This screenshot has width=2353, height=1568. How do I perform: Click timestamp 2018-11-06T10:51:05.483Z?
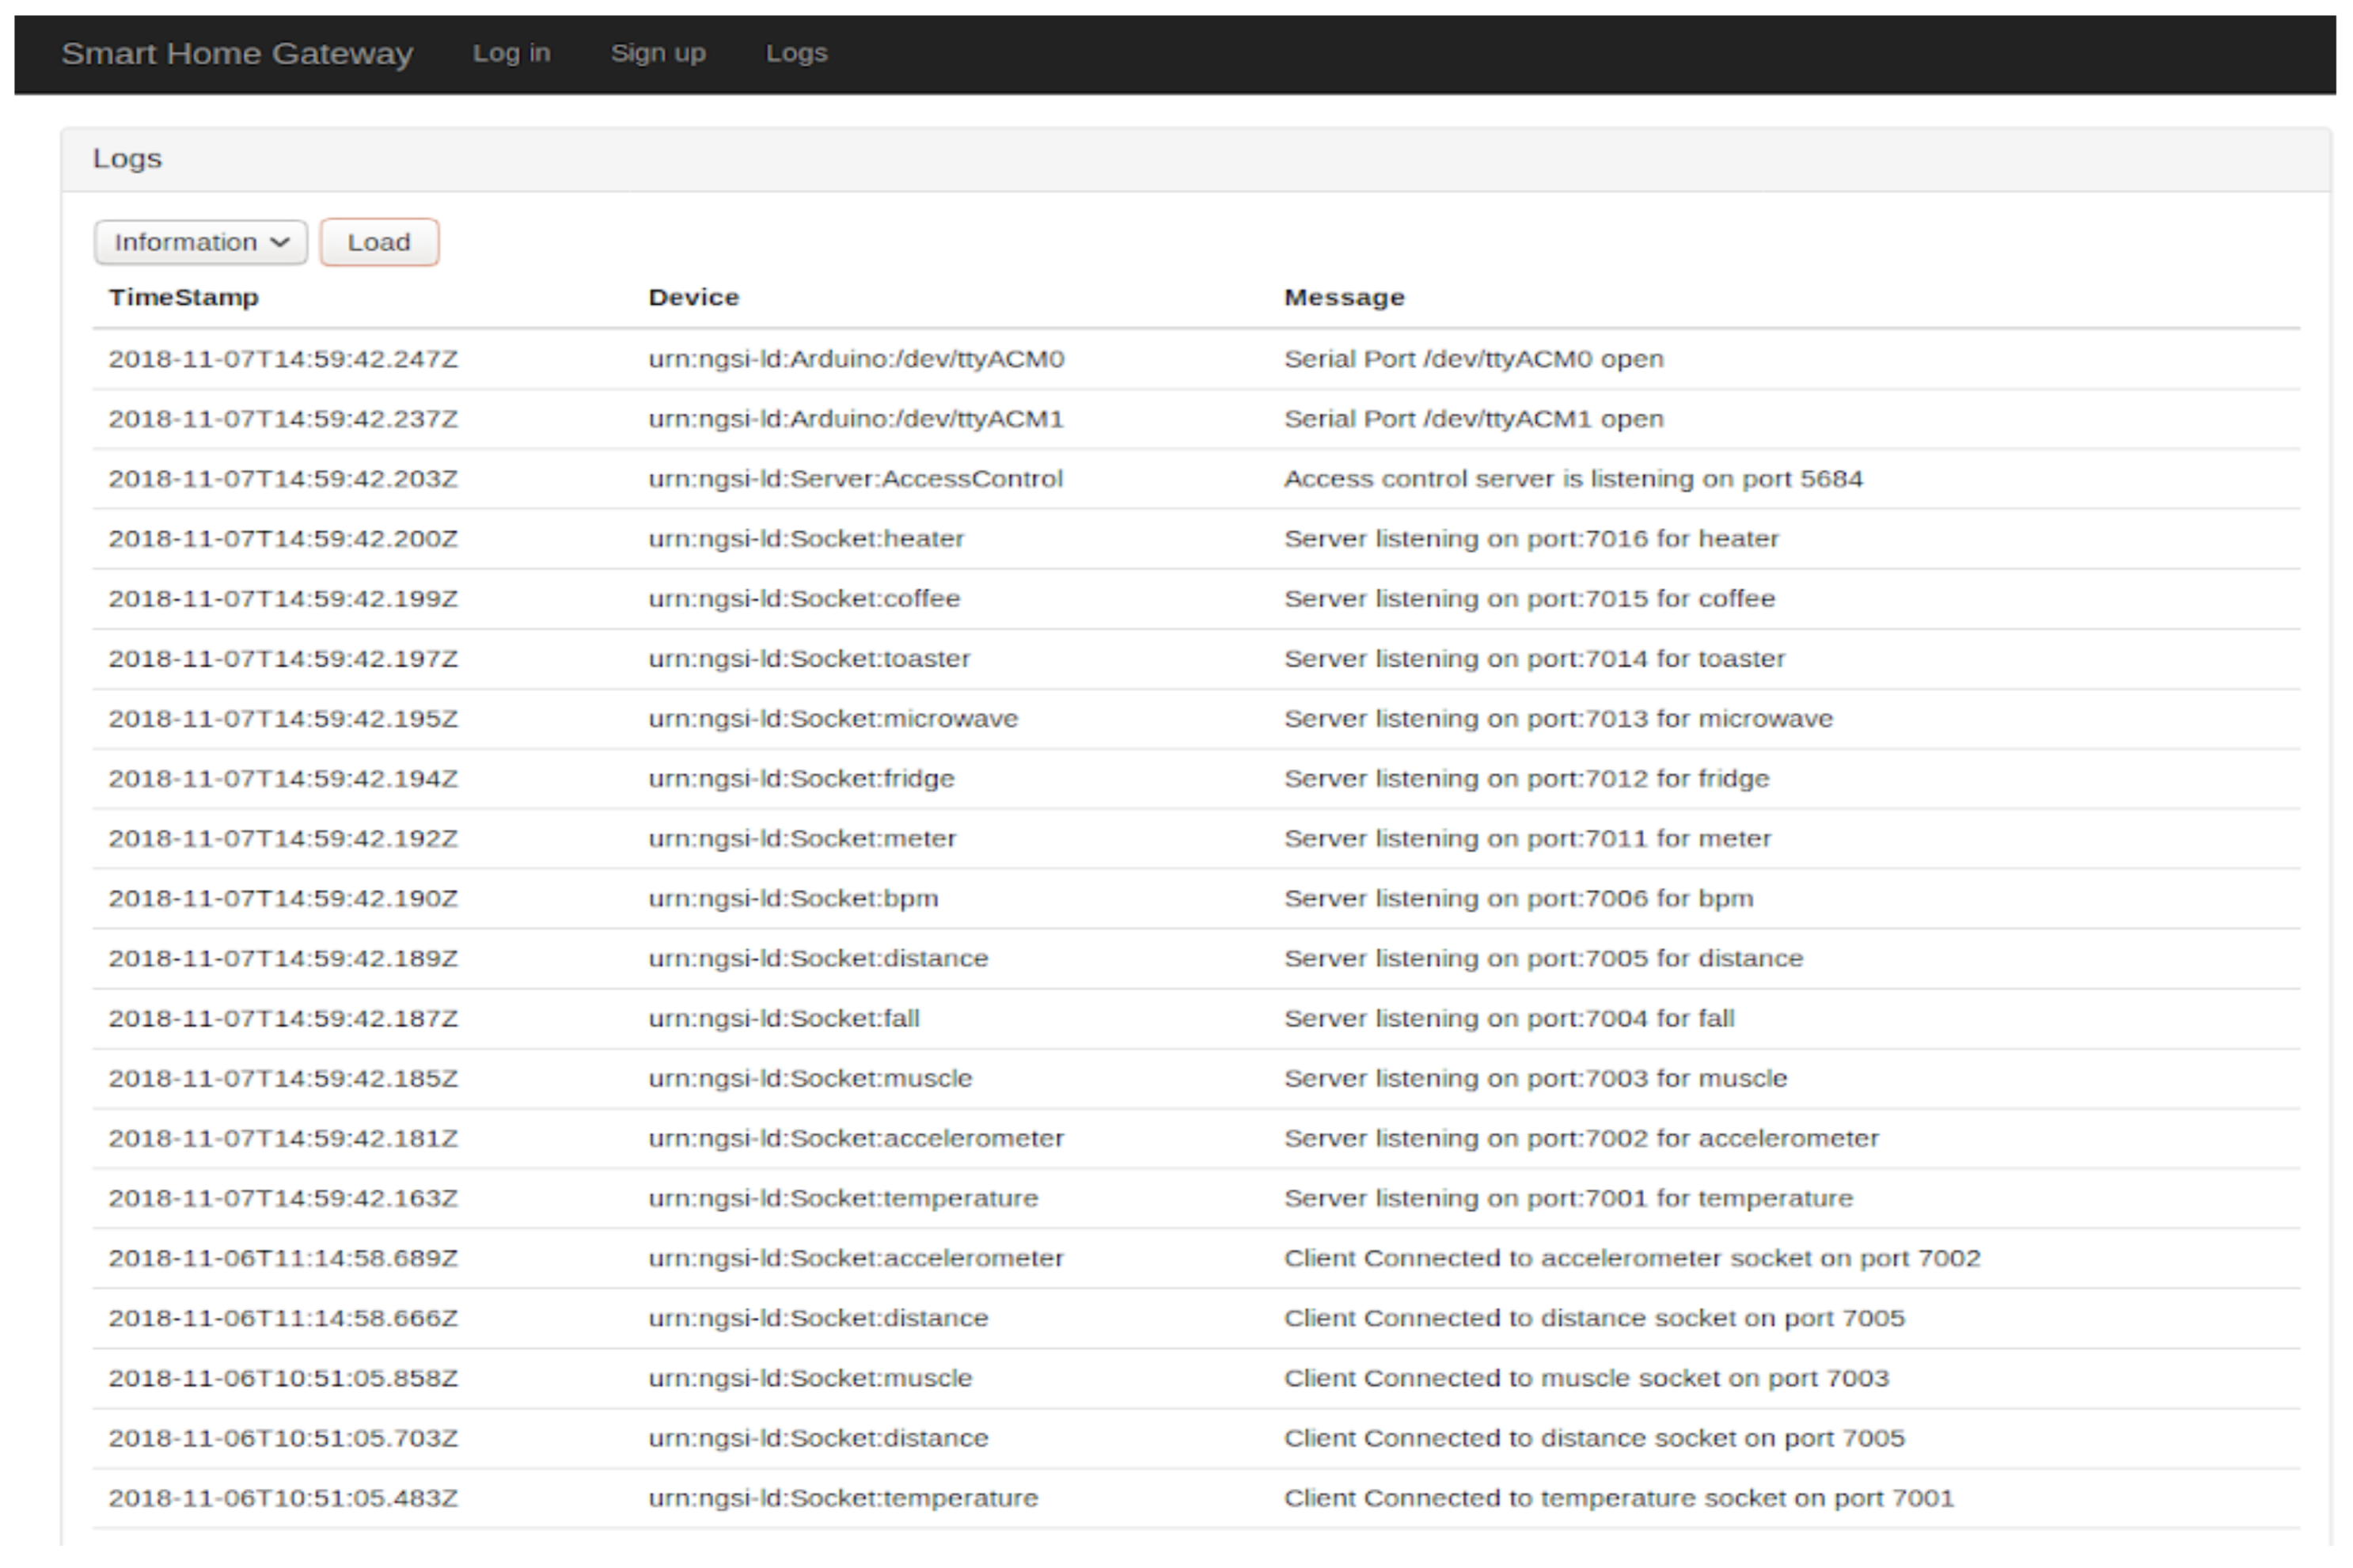pyautogui.click(x=283, y=1499)
